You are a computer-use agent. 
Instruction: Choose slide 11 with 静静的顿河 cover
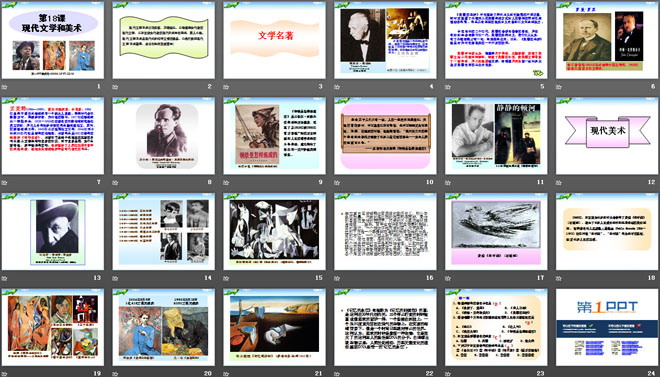click(496, 136)
